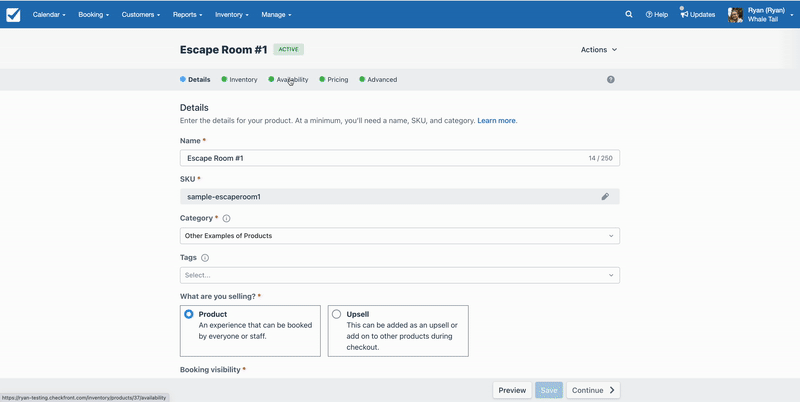Open the Category dropdown

pyautogui.click(x=399, y=236)
